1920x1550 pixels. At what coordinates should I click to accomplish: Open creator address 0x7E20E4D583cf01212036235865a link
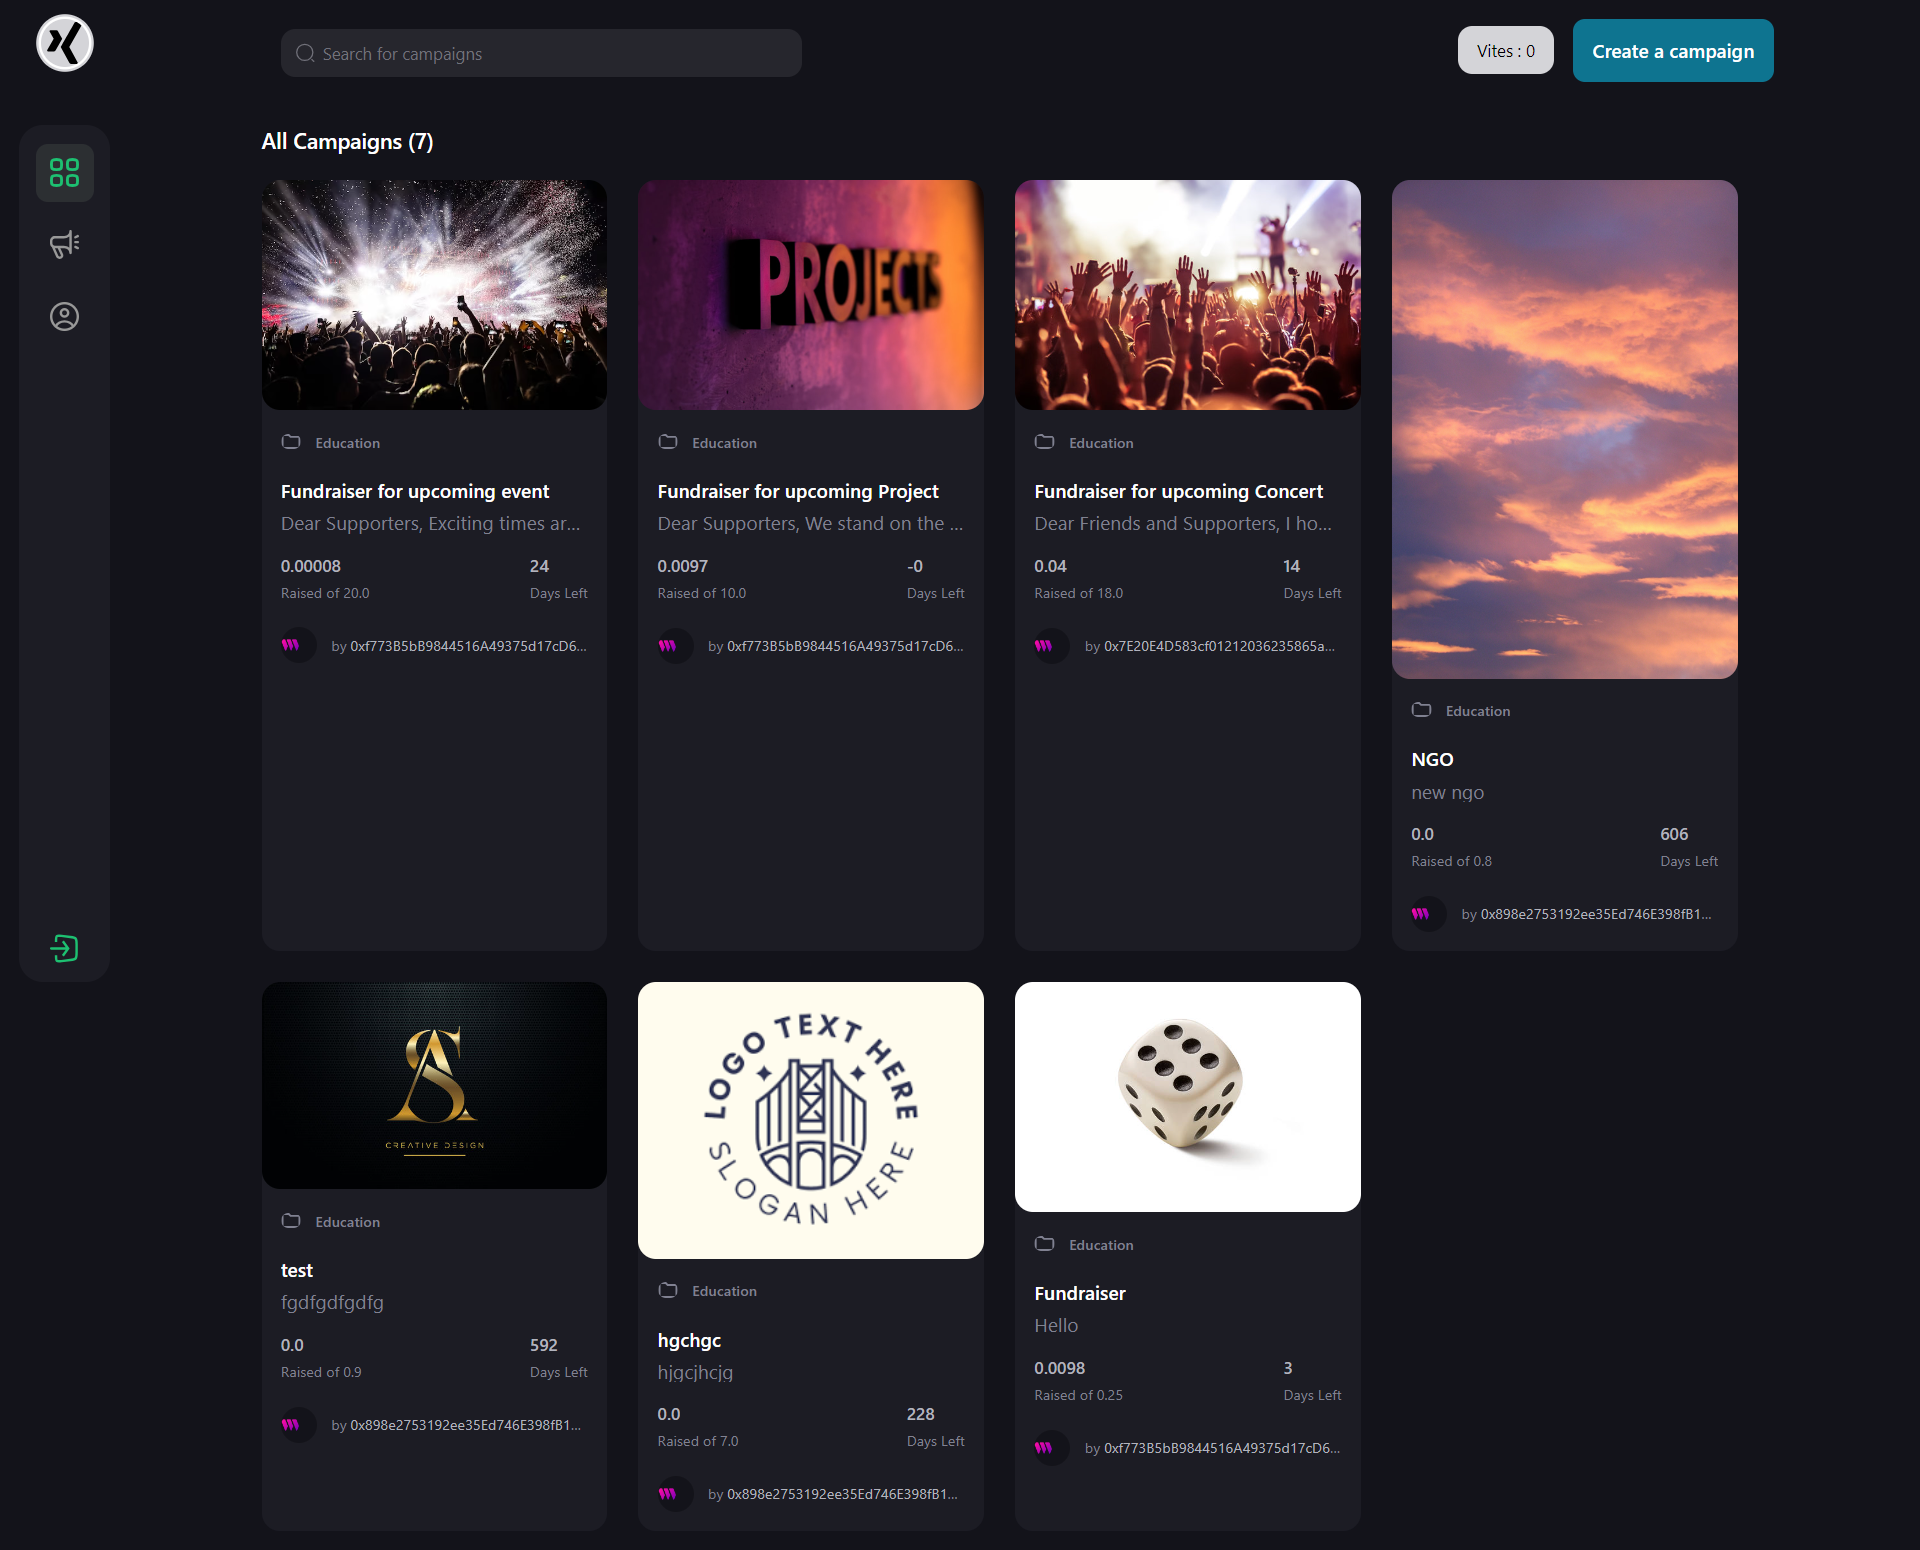click(x=1218, y=646)
